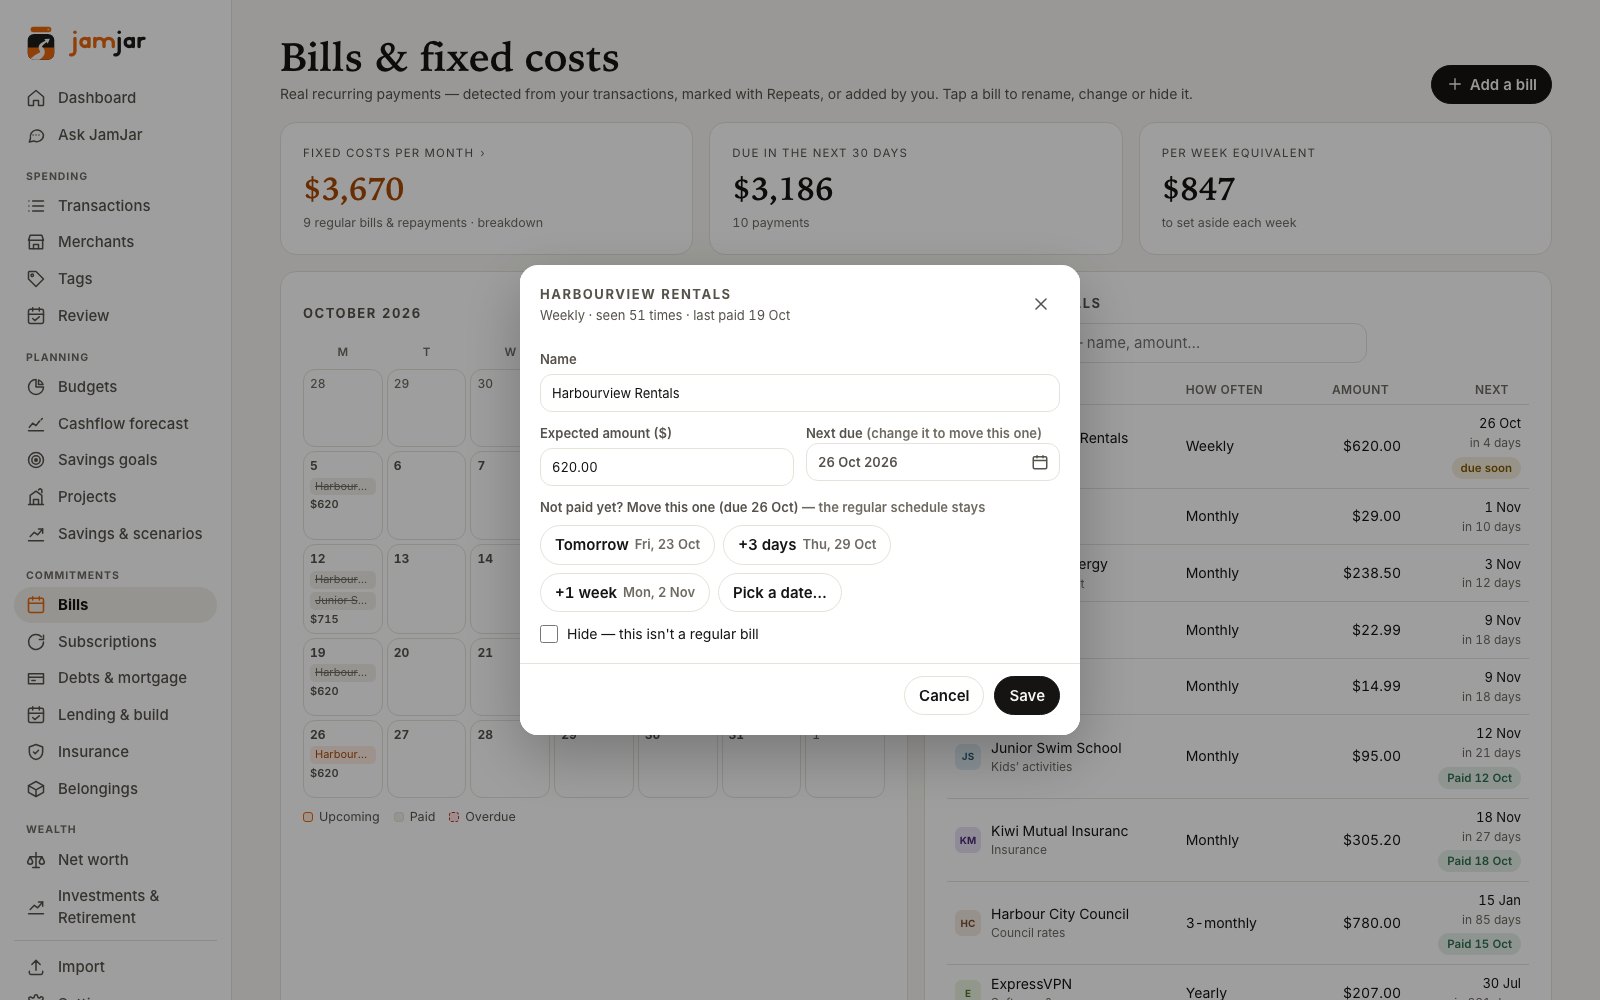
Task: Open Import page from sidebar
Action: coord(115,967)
